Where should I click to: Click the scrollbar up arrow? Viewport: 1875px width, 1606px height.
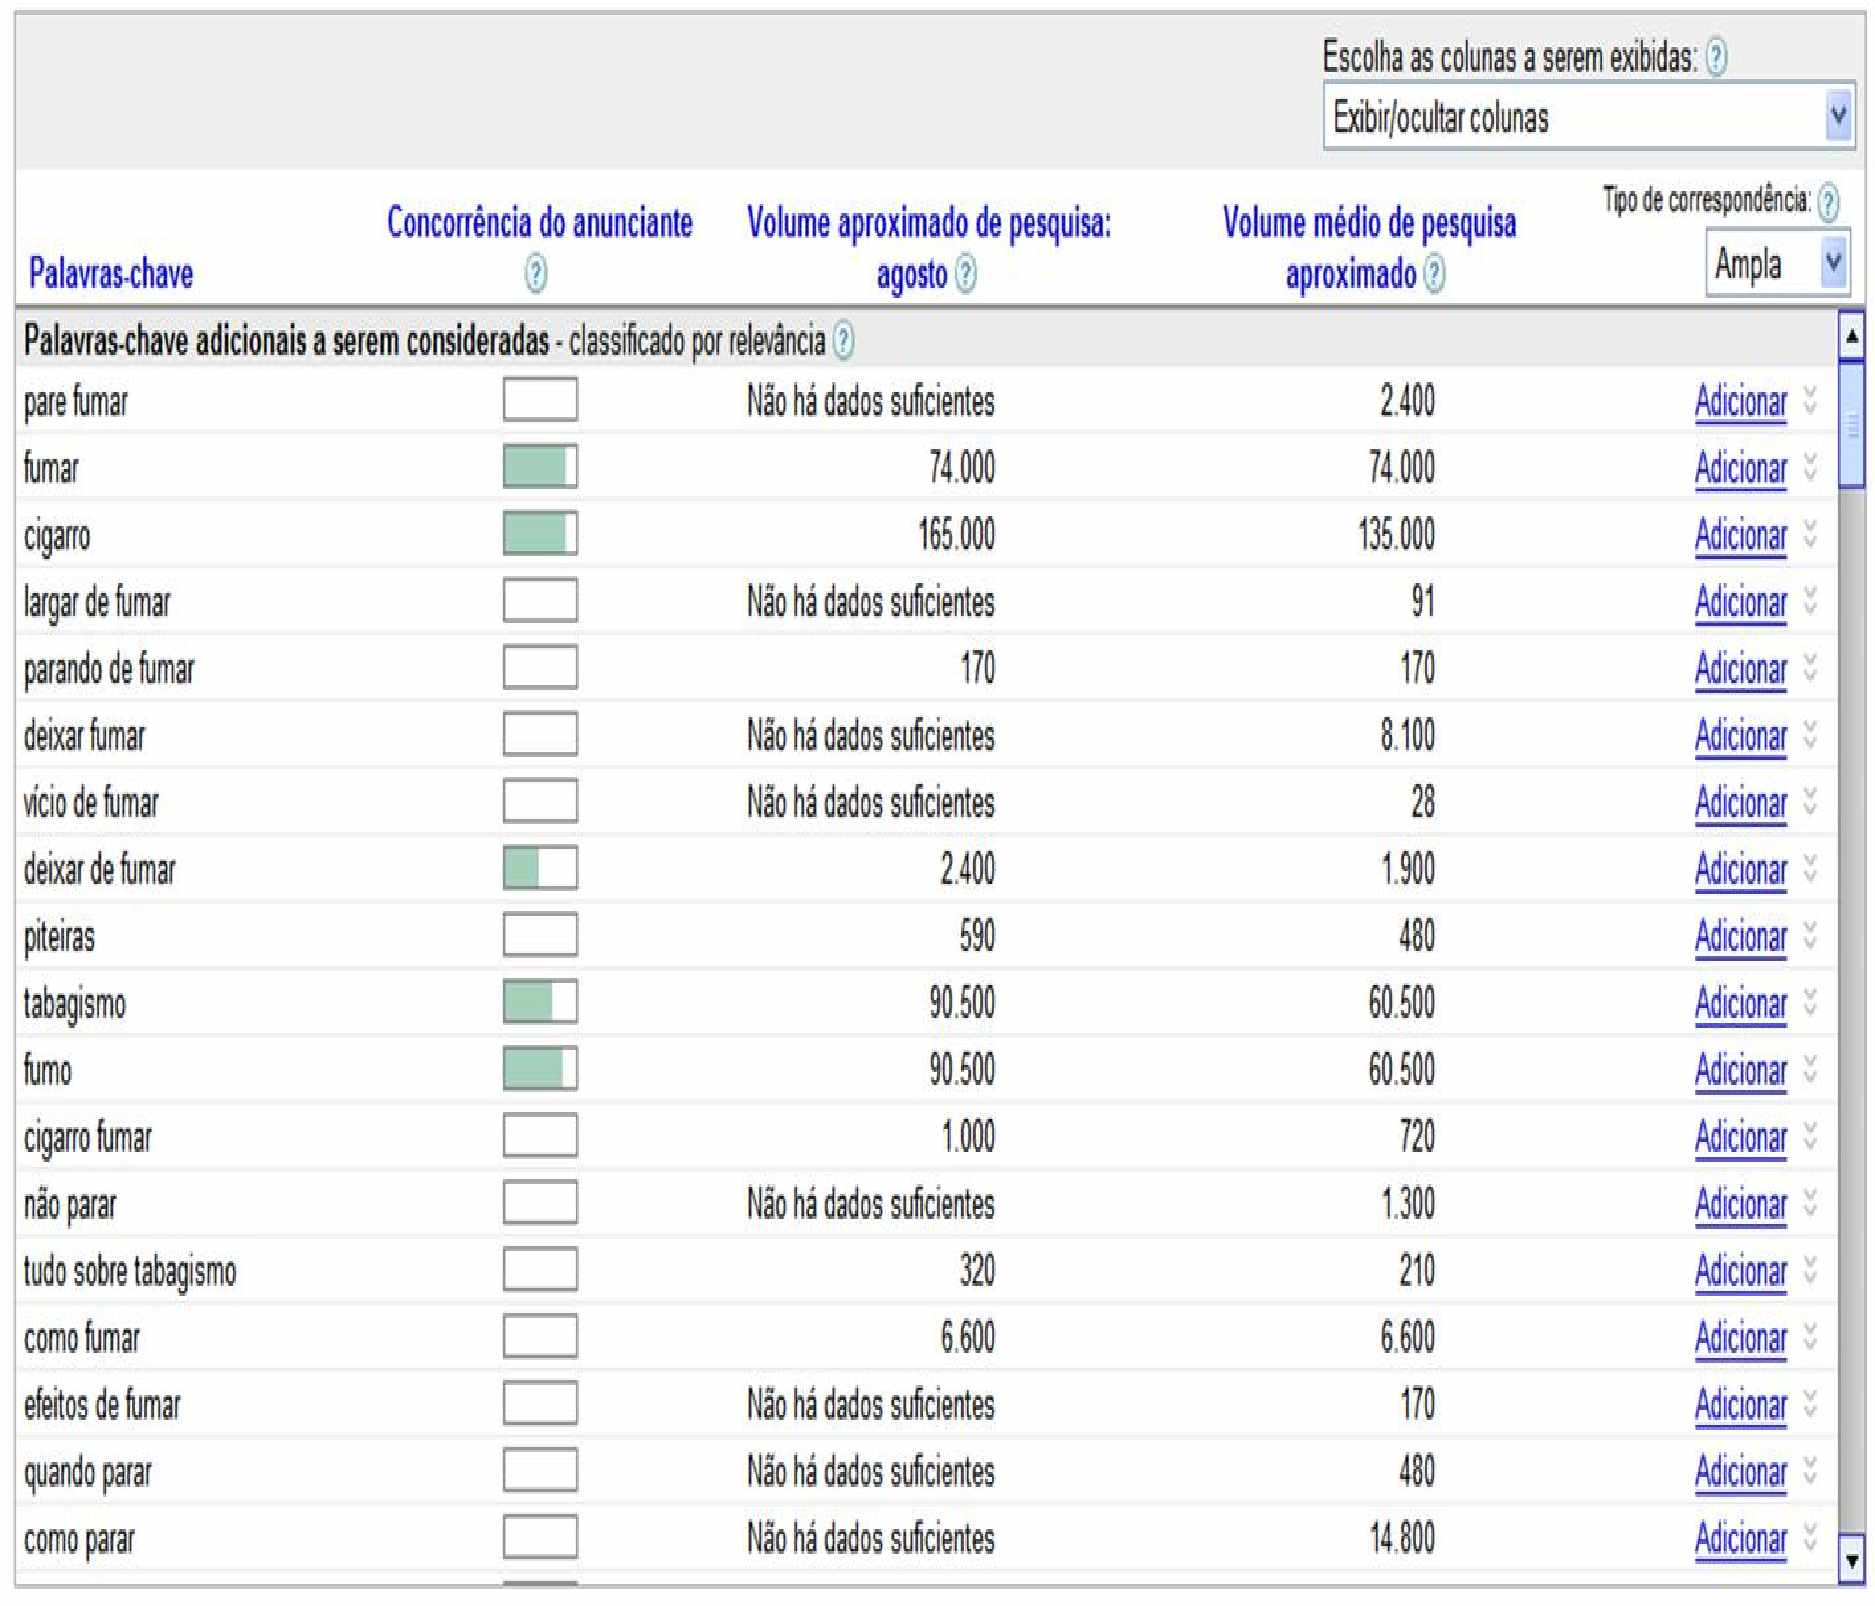point(1851,337)
